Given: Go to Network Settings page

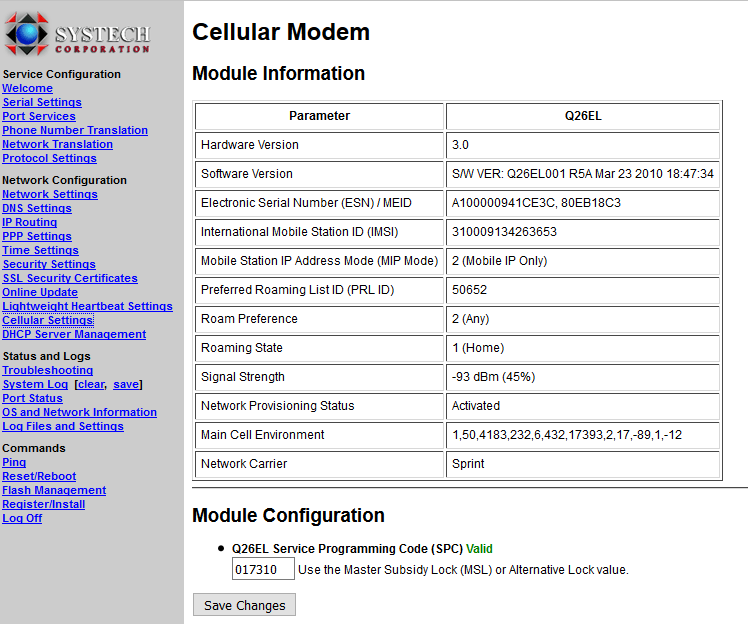Looking at the screenshot, I should (50, 194).
